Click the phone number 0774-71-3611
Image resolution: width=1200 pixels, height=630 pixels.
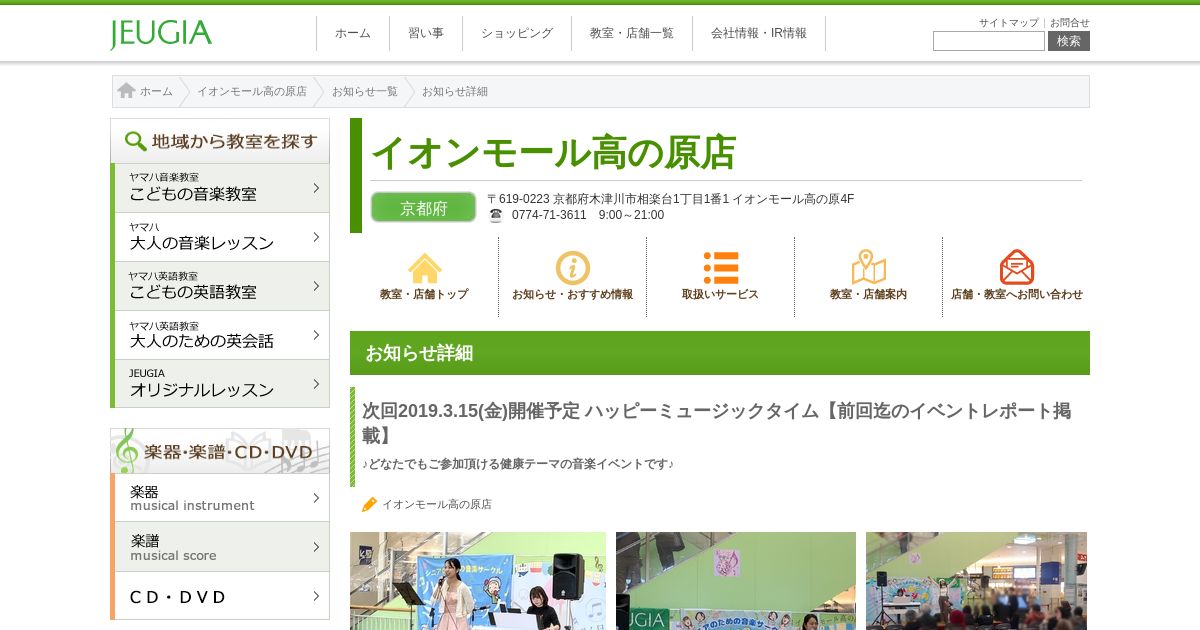click(549, 215)
